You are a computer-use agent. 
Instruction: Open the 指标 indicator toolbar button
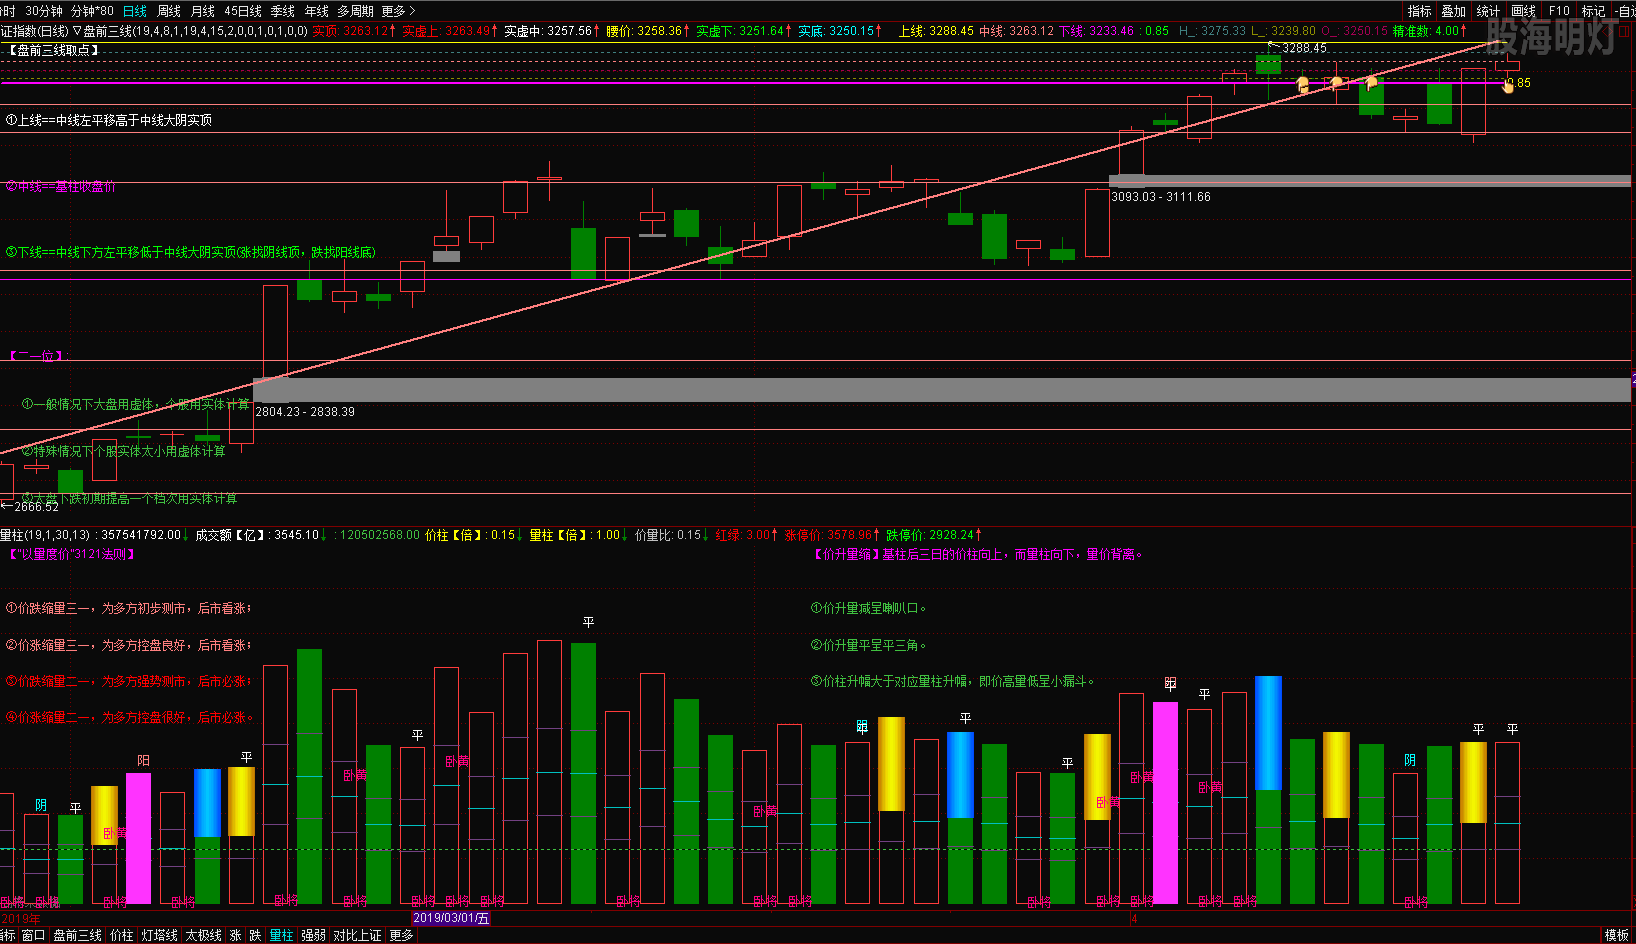click(x=1420, y=11)
